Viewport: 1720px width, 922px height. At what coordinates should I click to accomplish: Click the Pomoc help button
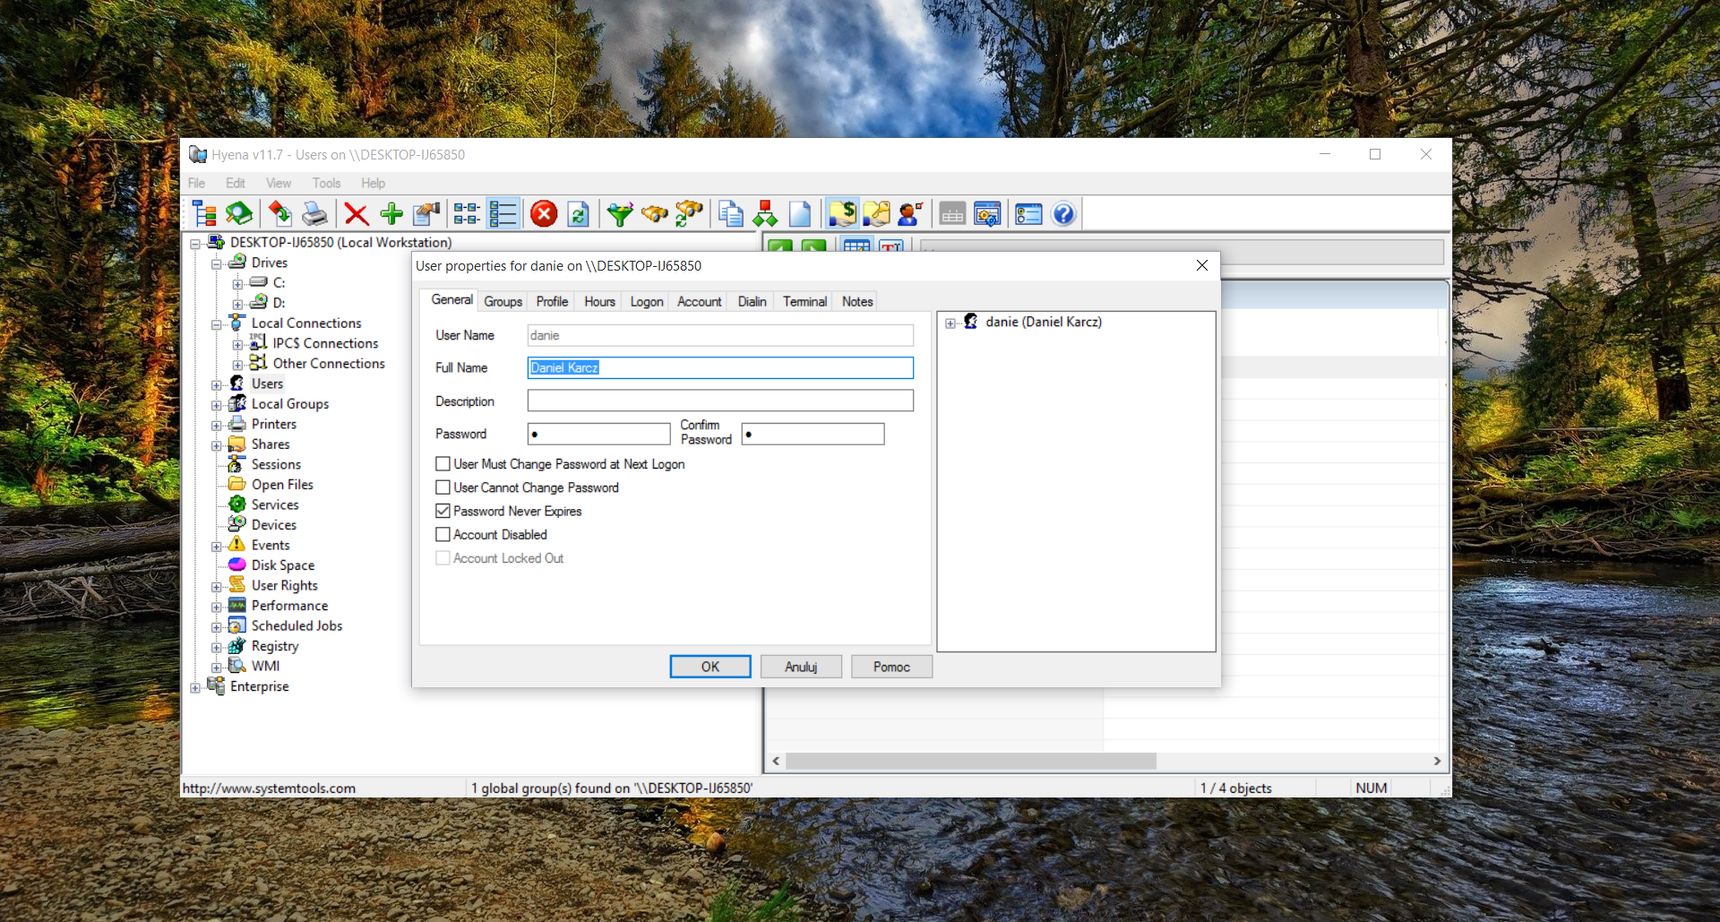pos(892,667)
